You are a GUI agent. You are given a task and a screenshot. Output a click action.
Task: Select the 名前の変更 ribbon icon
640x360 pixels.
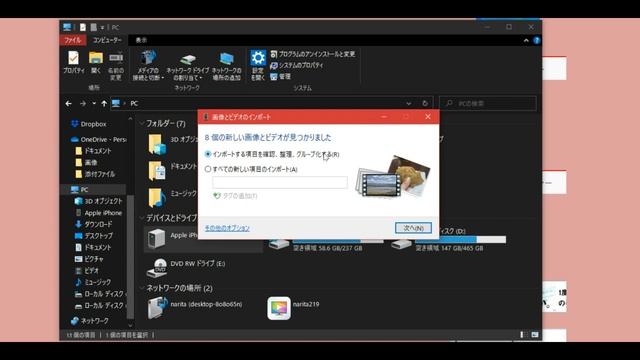[116, 65]
